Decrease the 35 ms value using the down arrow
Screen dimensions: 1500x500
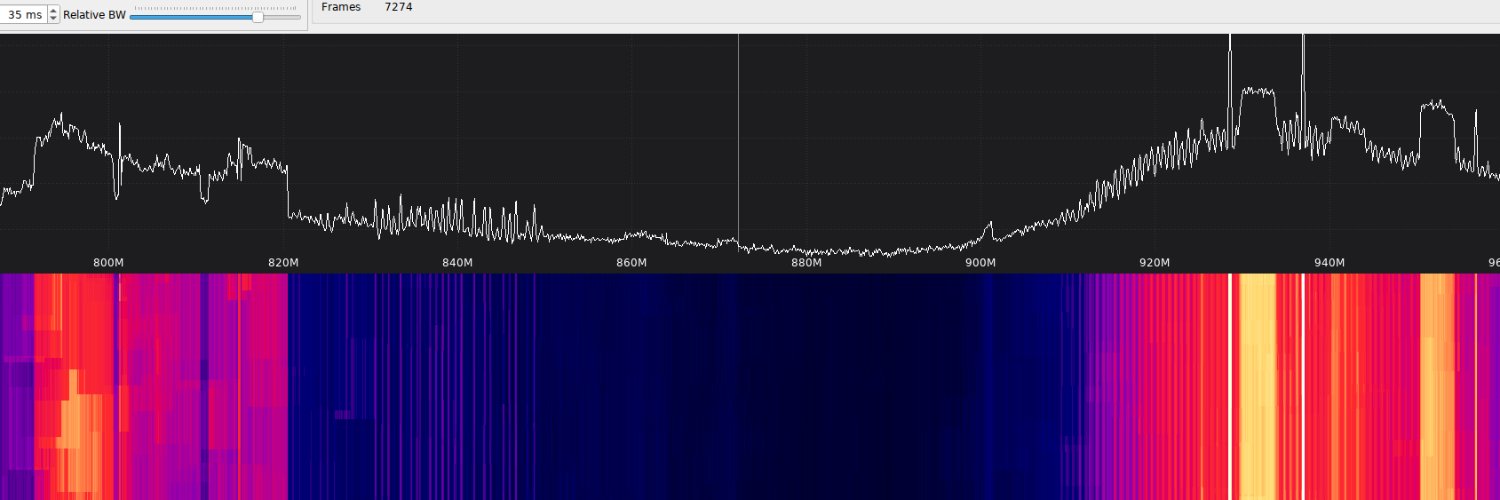click(53, 19)
